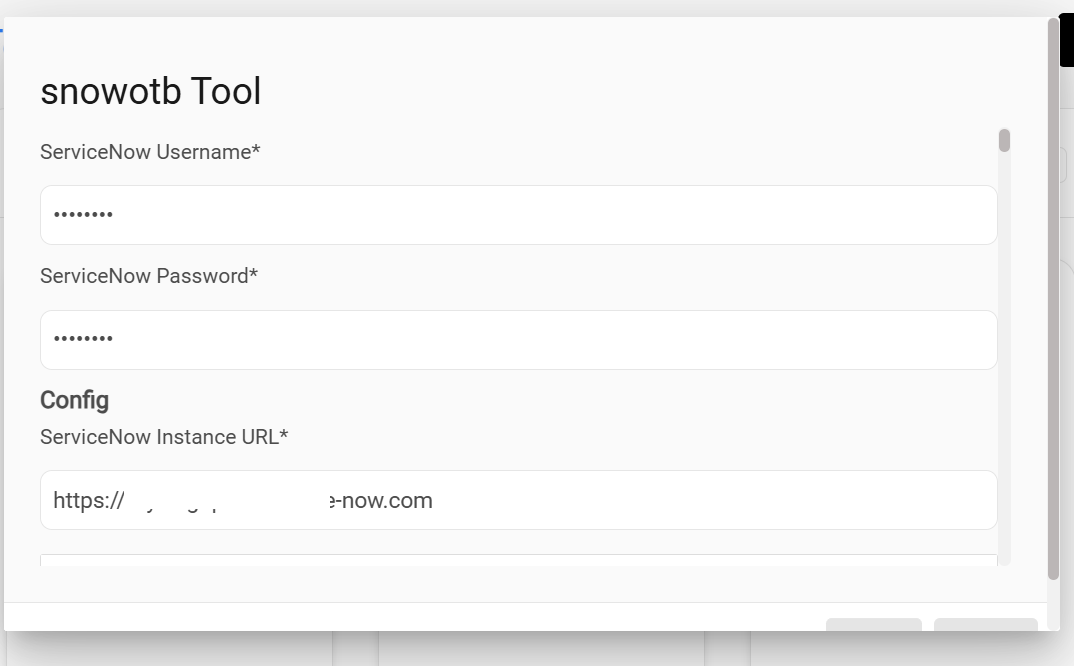Click the outer dialog scrollbar thumb
Viewport: 1074px width, 666px height.
pos(1053,300)
